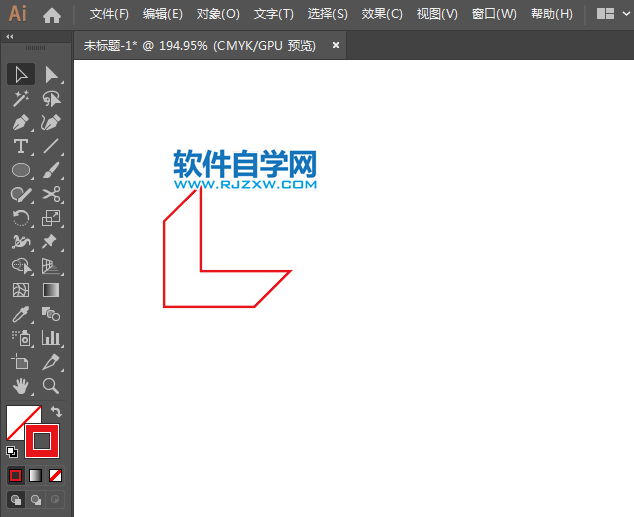Select the Mesh tool

[x=21, y=290]
